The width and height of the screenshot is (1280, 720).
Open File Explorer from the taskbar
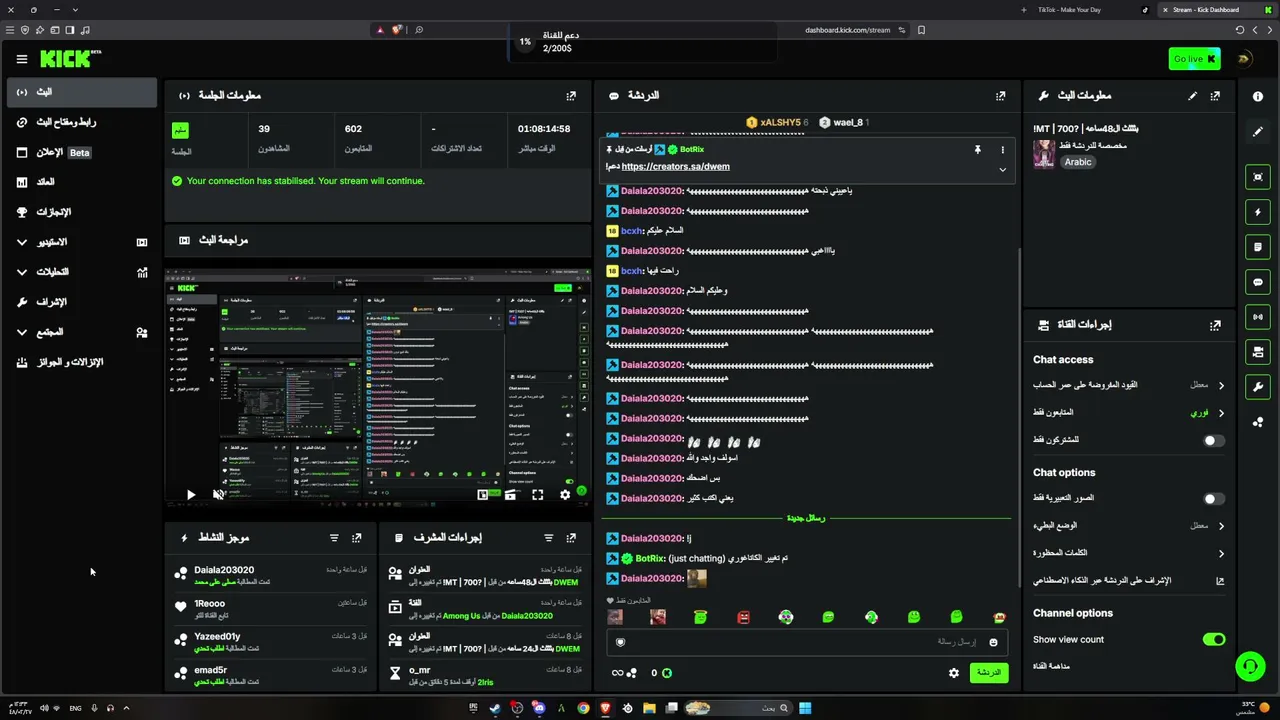650,708
